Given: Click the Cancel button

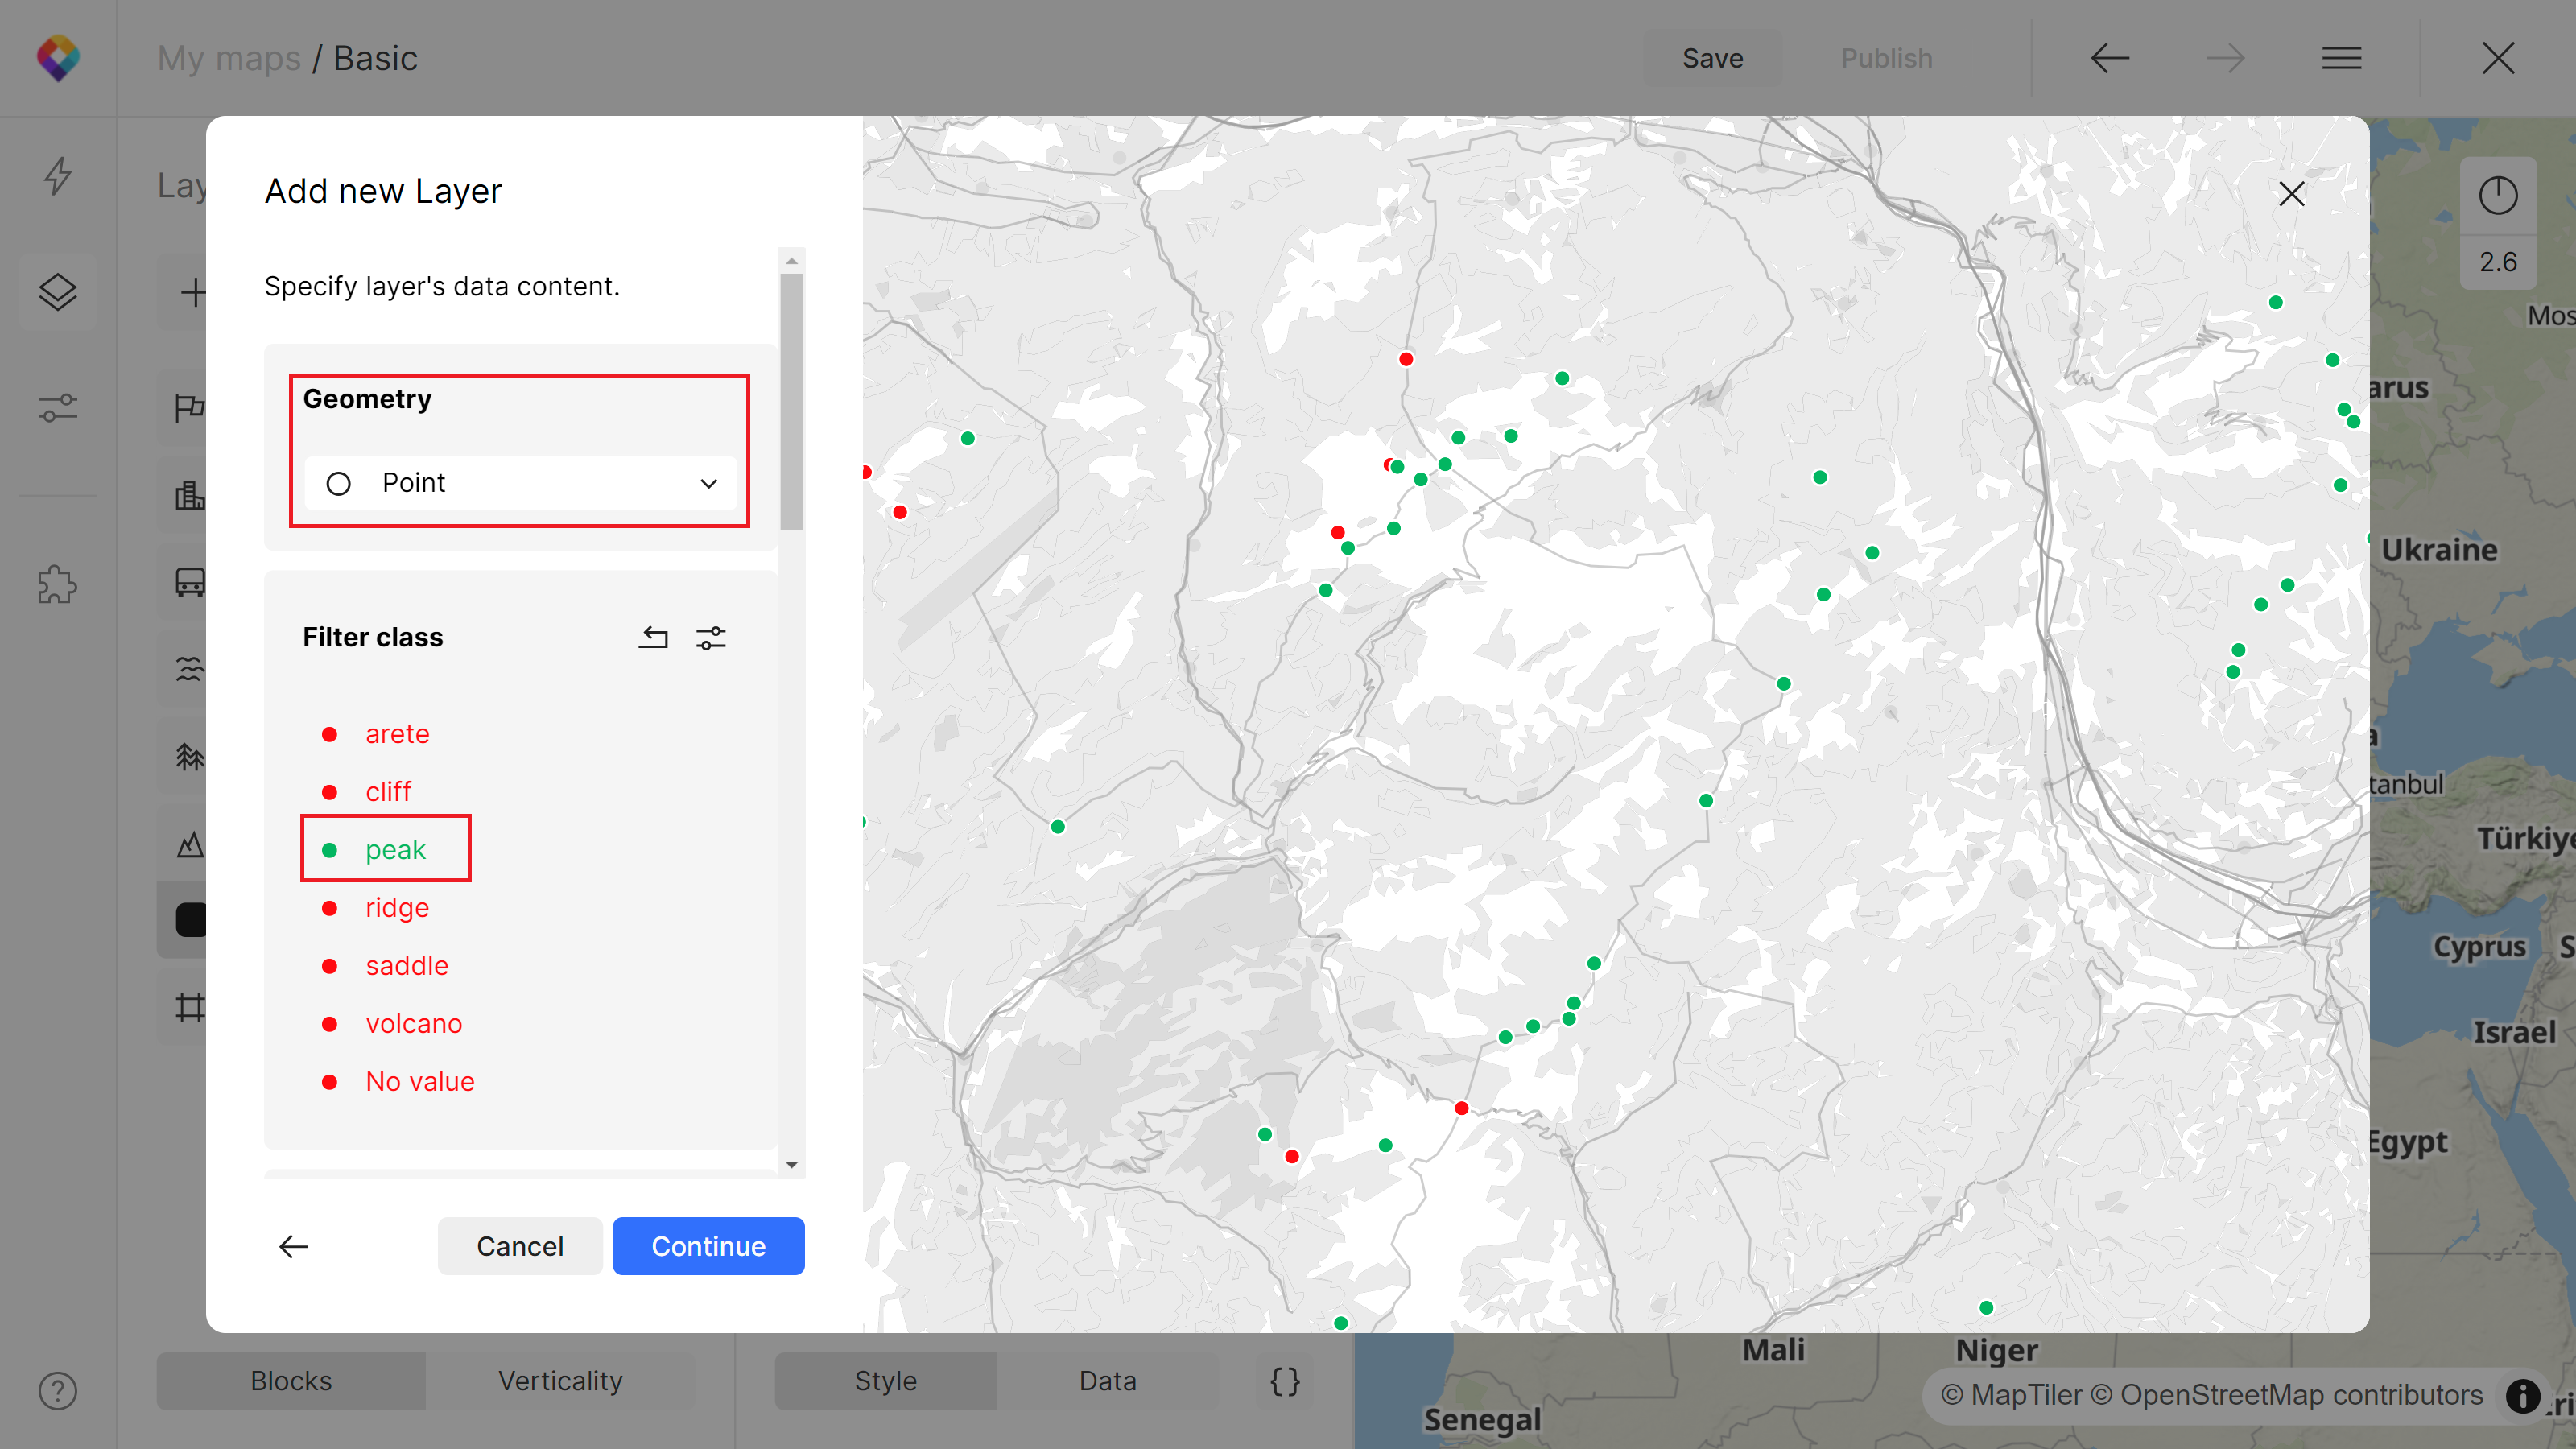Looking at the screenshot, I should click(519, 1246).
